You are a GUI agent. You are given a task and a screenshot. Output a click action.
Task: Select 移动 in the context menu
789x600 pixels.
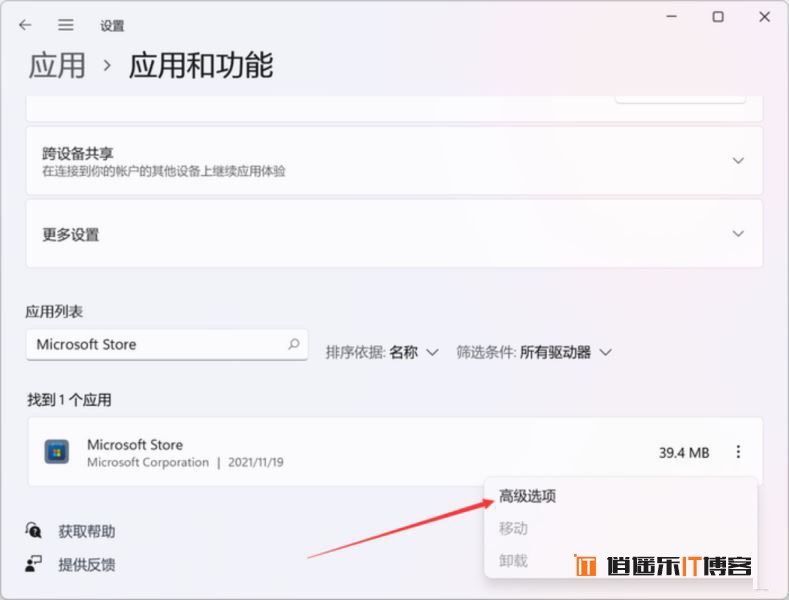[x=513, y=529]
